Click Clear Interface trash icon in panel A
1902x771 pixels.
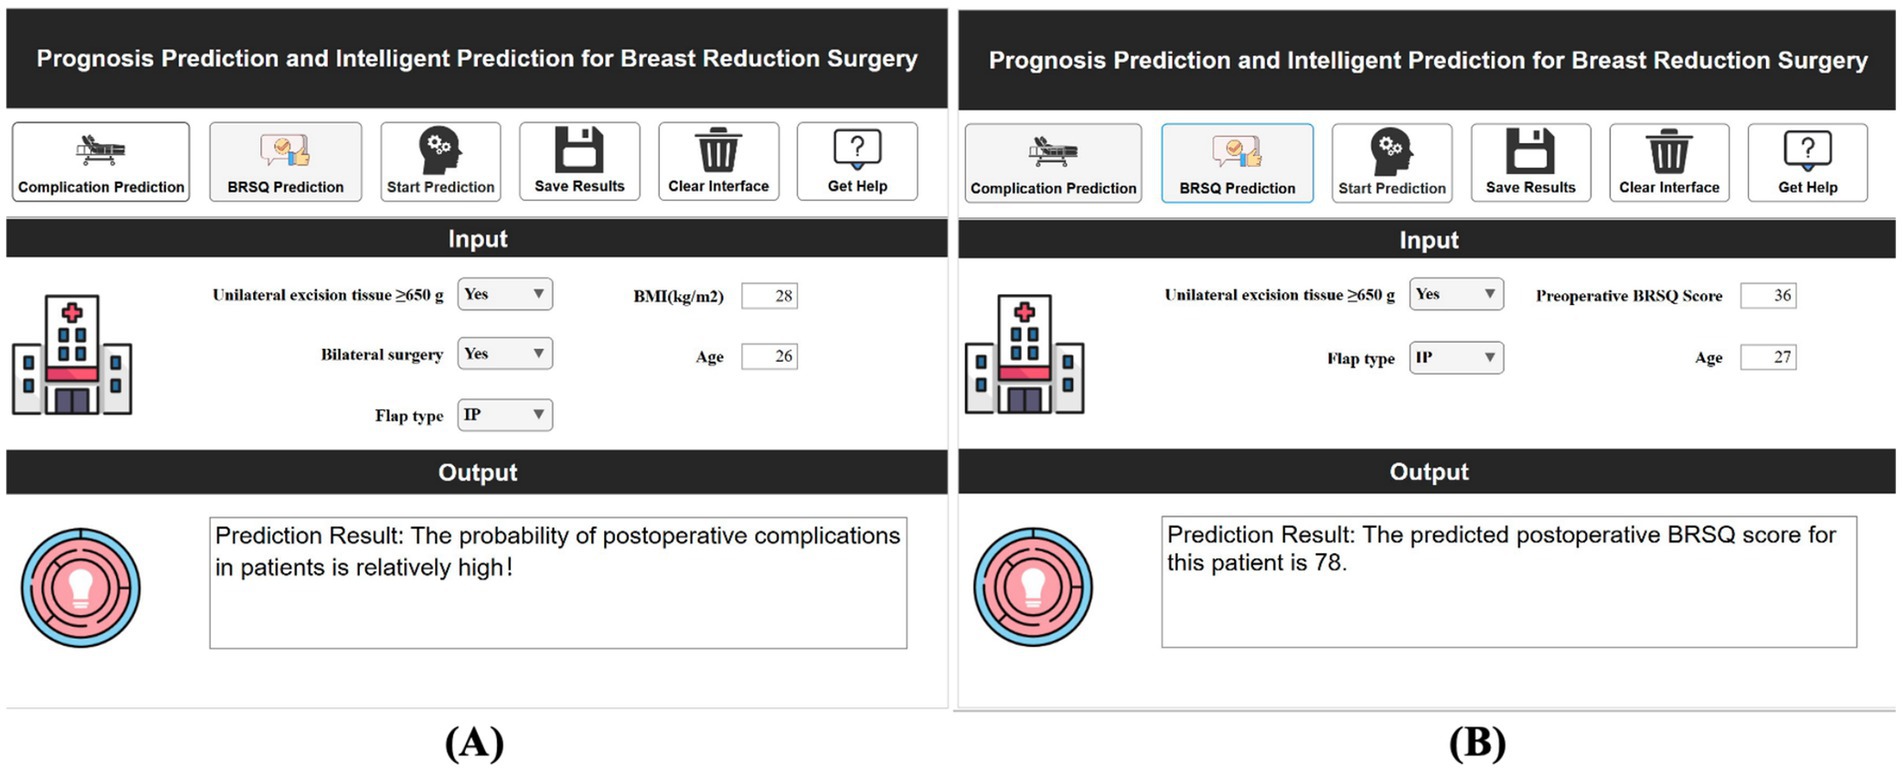718,150
